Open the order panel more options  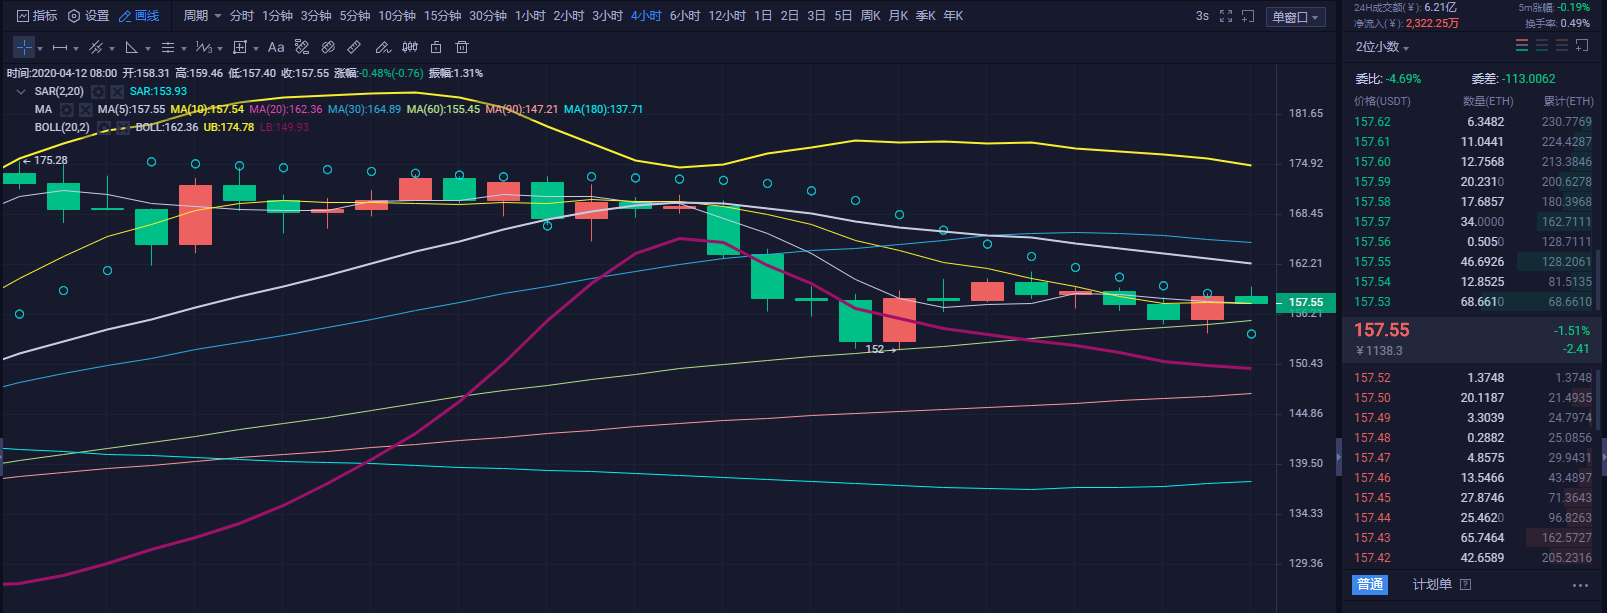[1580, 585]
